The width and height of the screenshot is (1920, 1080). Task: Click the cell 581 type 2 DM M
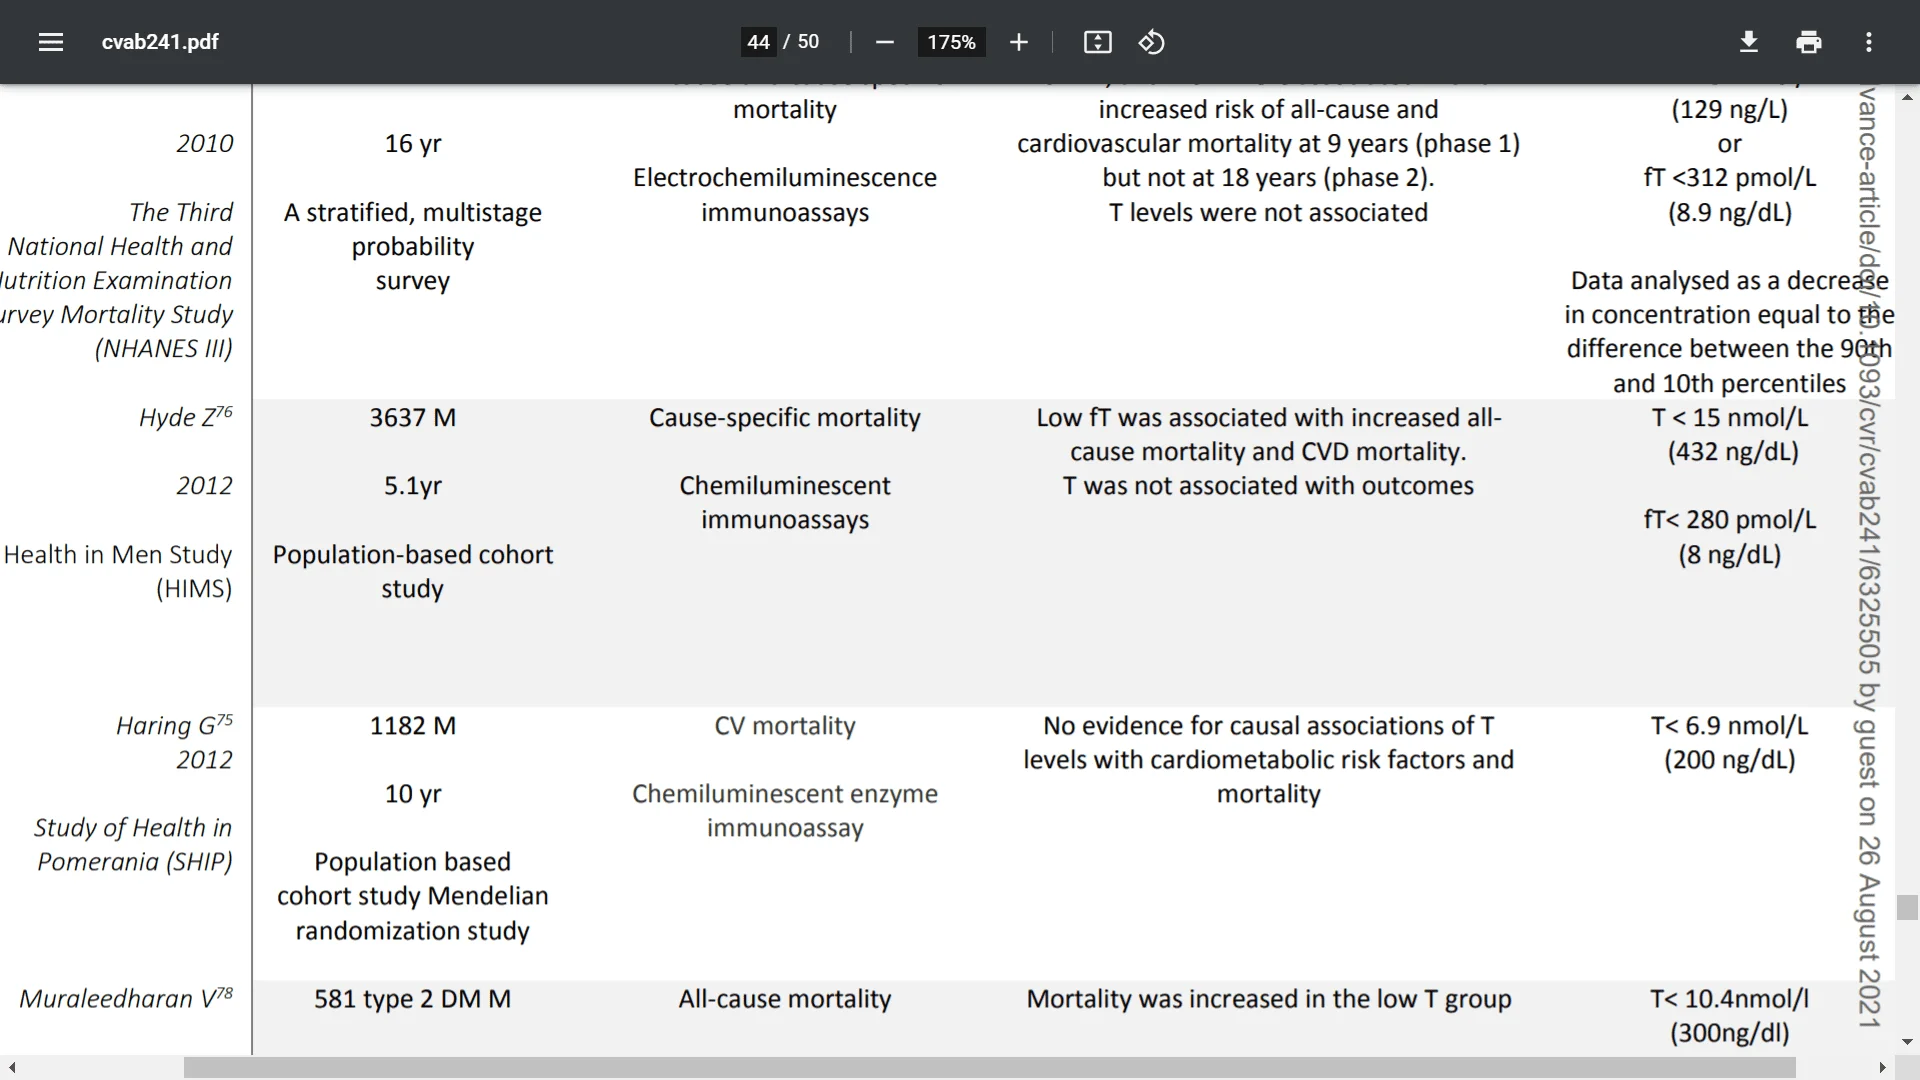pyautogui.click(x=413, y=998)
